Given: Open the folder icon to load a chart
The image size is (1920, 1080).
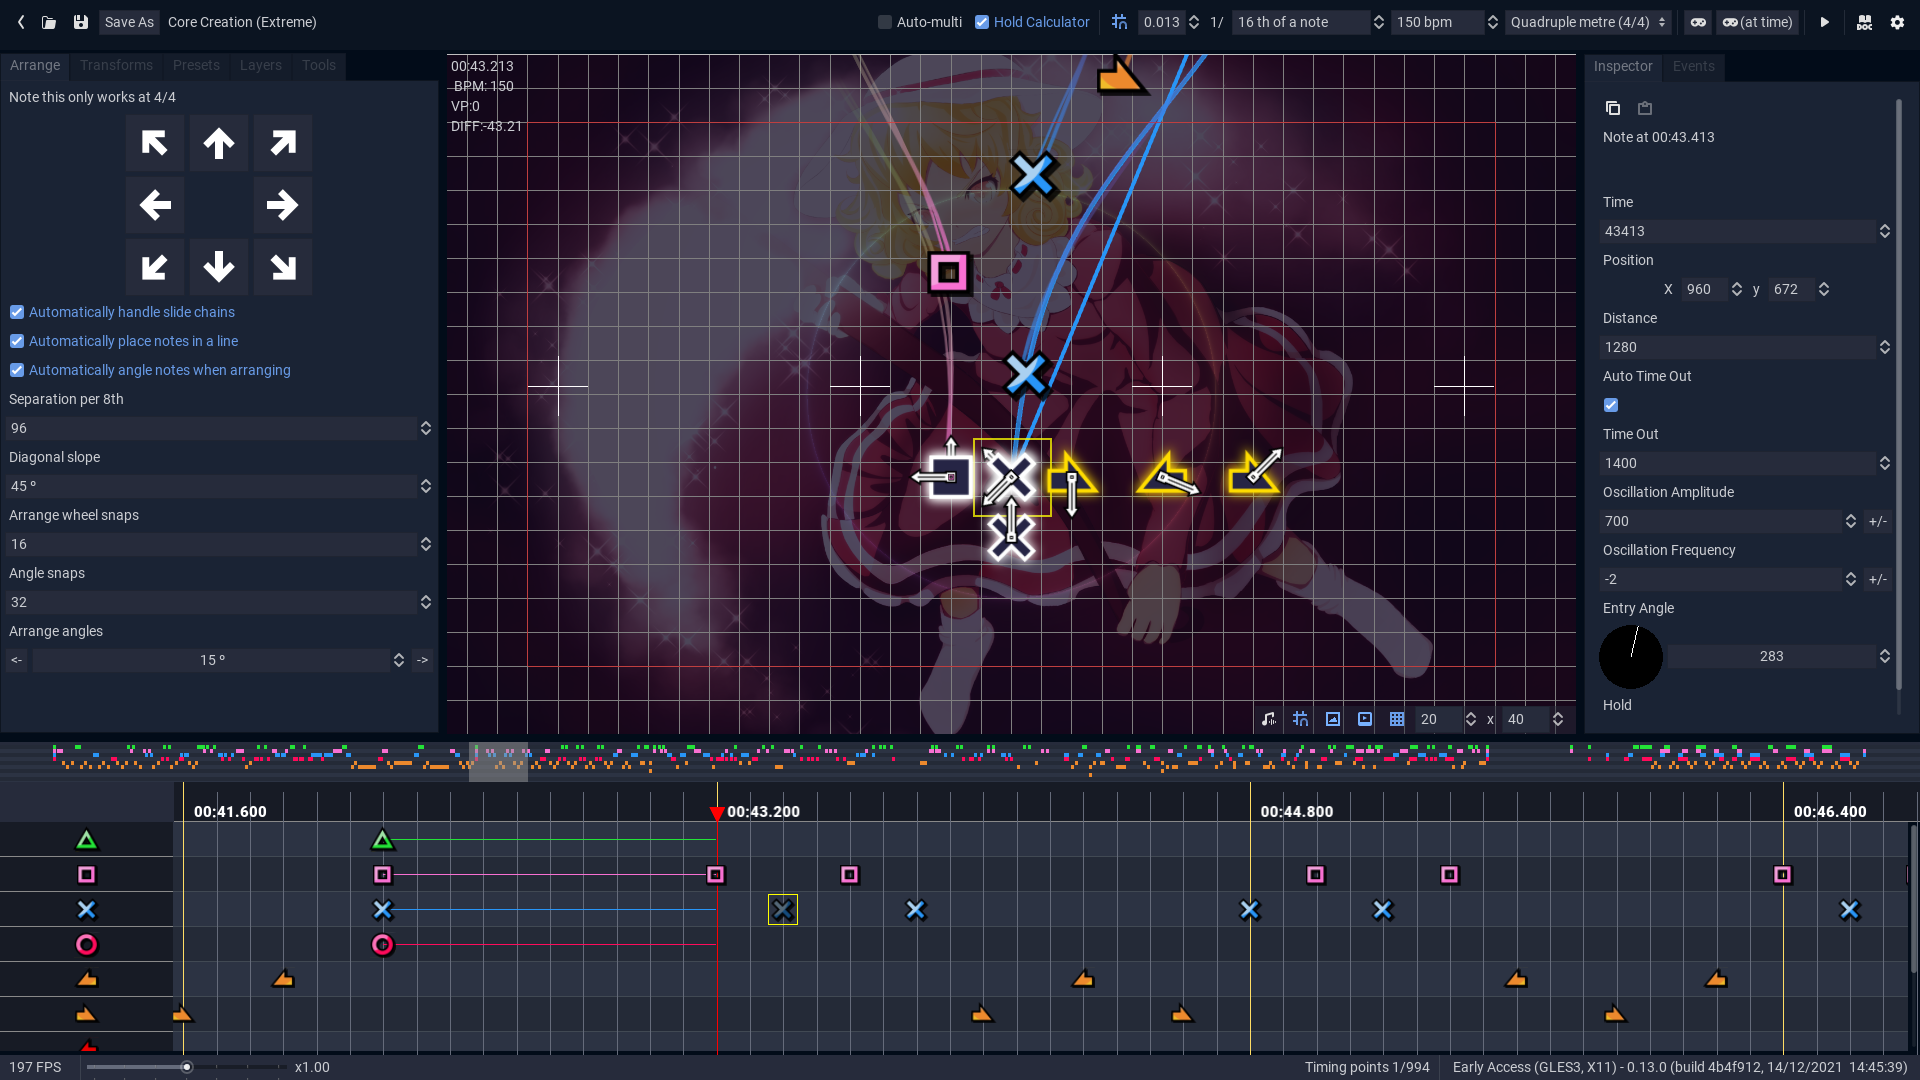Looking at the screenshot, I should point(49,22).
